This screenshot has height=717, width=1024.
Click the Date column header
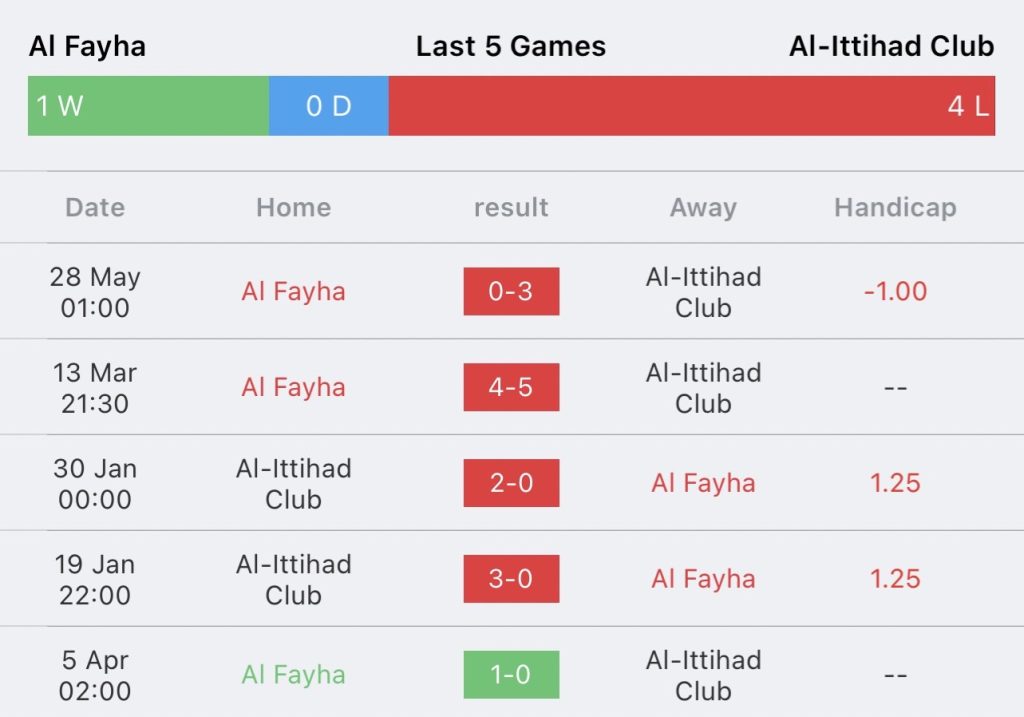(95, 208)
